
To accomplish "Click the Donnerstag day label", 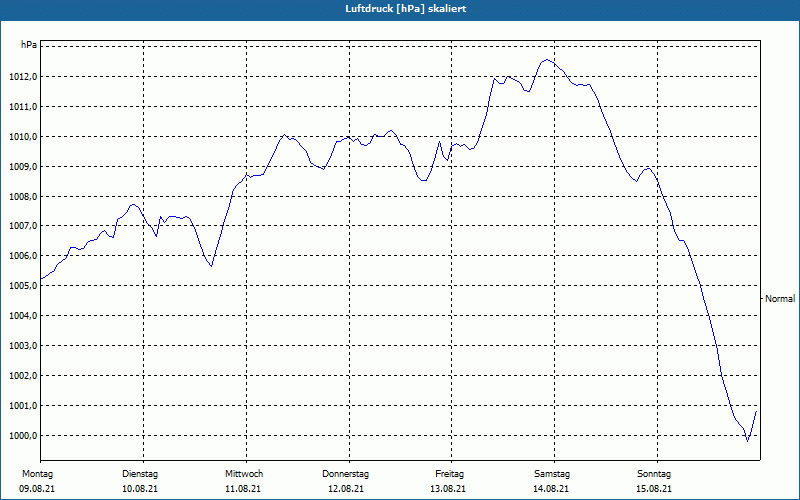I will click(x=345, y=474).
